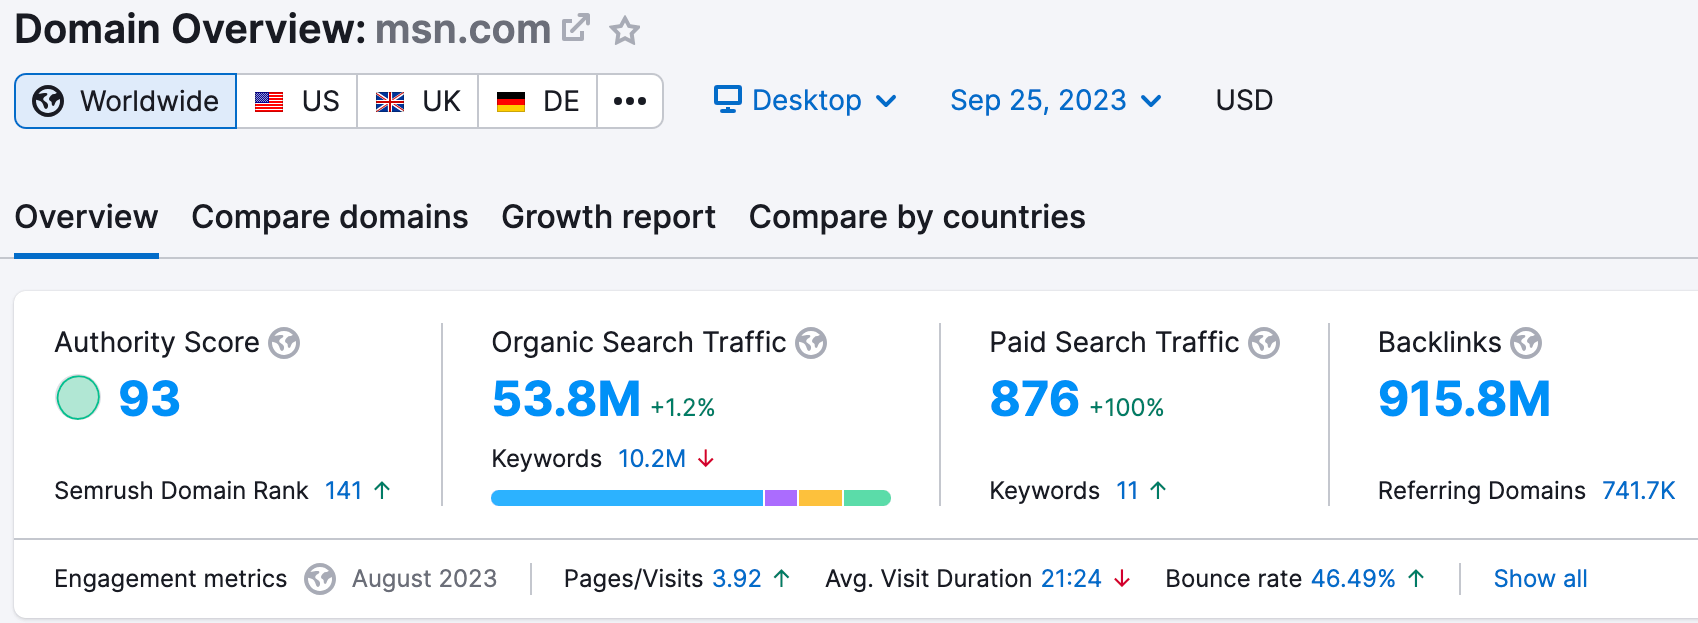This screenshot has height=623, width=1698.
Task: Click down arrow next to 10.2M keywords
Action: coord(706,459)
